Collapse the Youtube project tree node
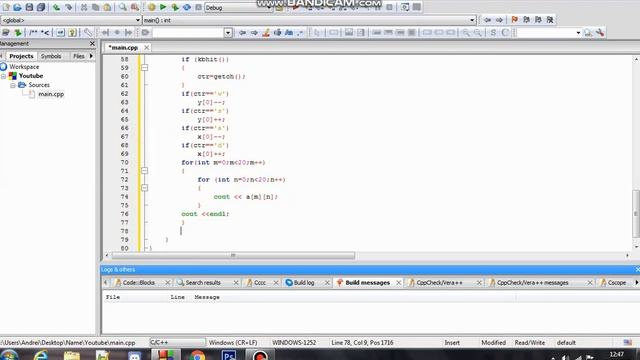The height and width of the screenshot is (360, 640). coord(4,76)
